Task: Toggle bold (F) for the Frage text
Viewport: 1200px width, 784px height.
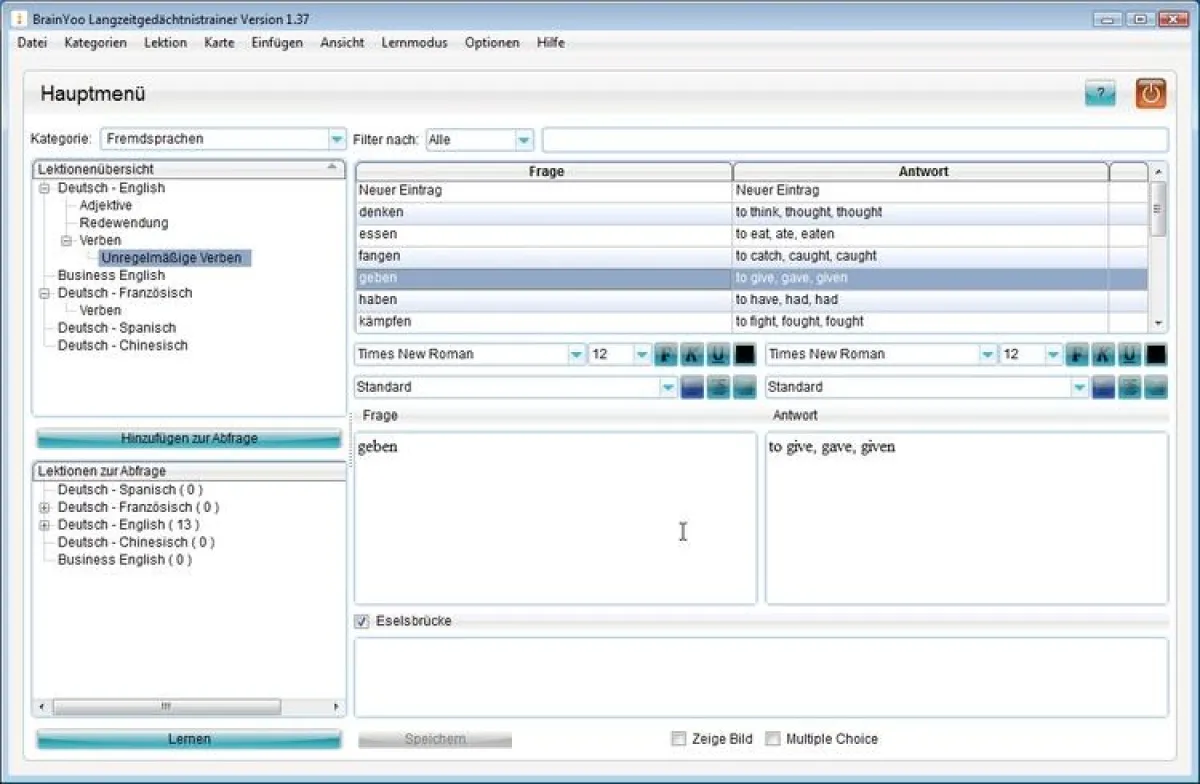Action: tap(666, 354)
